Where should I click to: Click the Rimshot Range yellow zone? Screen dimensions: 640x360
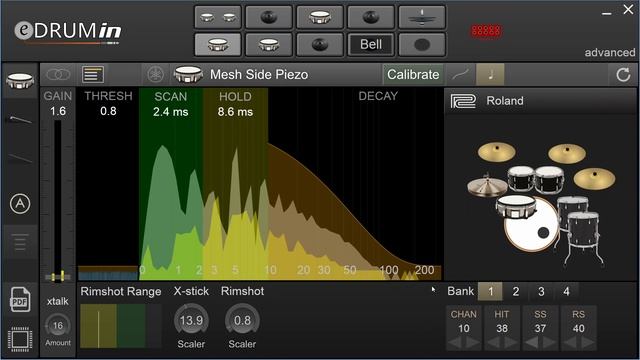[98, 326]
